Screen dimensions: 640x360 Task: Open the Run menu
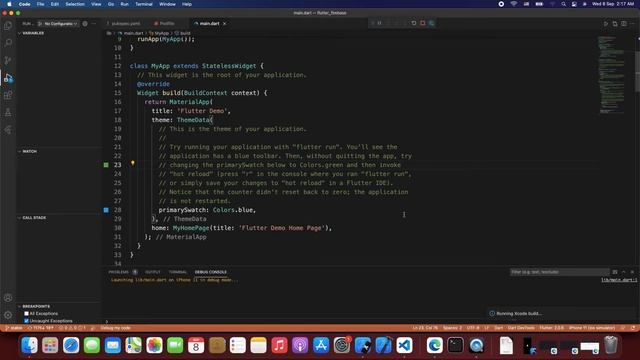pyautogui.click(x=124, y=4)
